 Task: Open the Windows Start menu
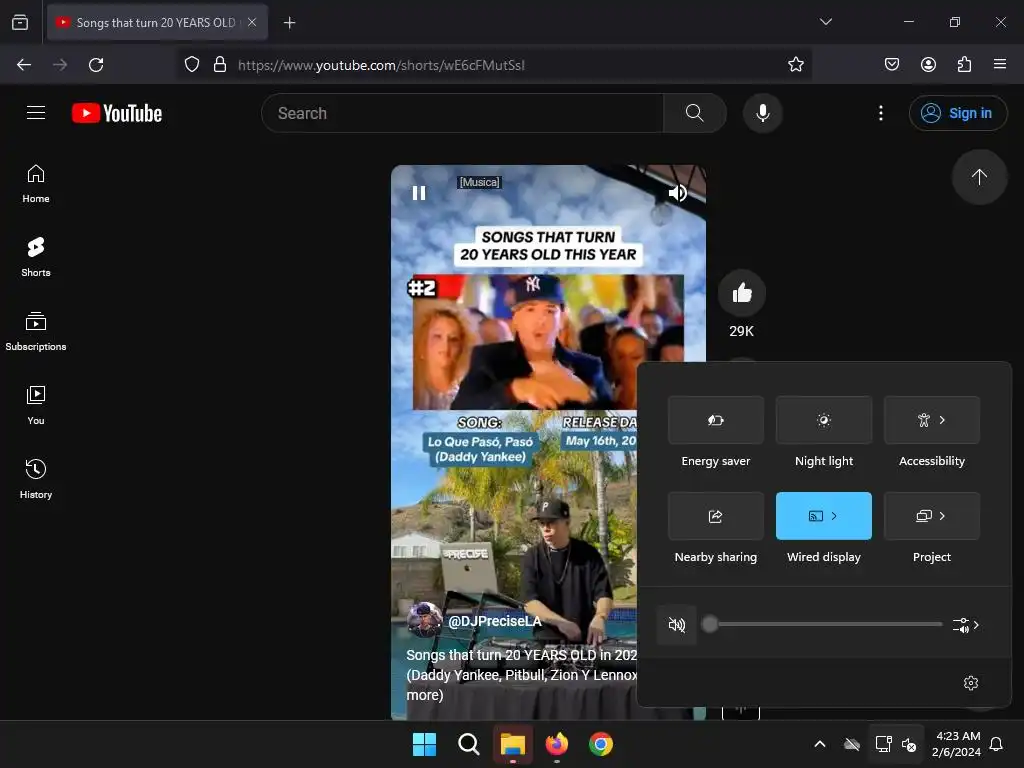[424, 744]
